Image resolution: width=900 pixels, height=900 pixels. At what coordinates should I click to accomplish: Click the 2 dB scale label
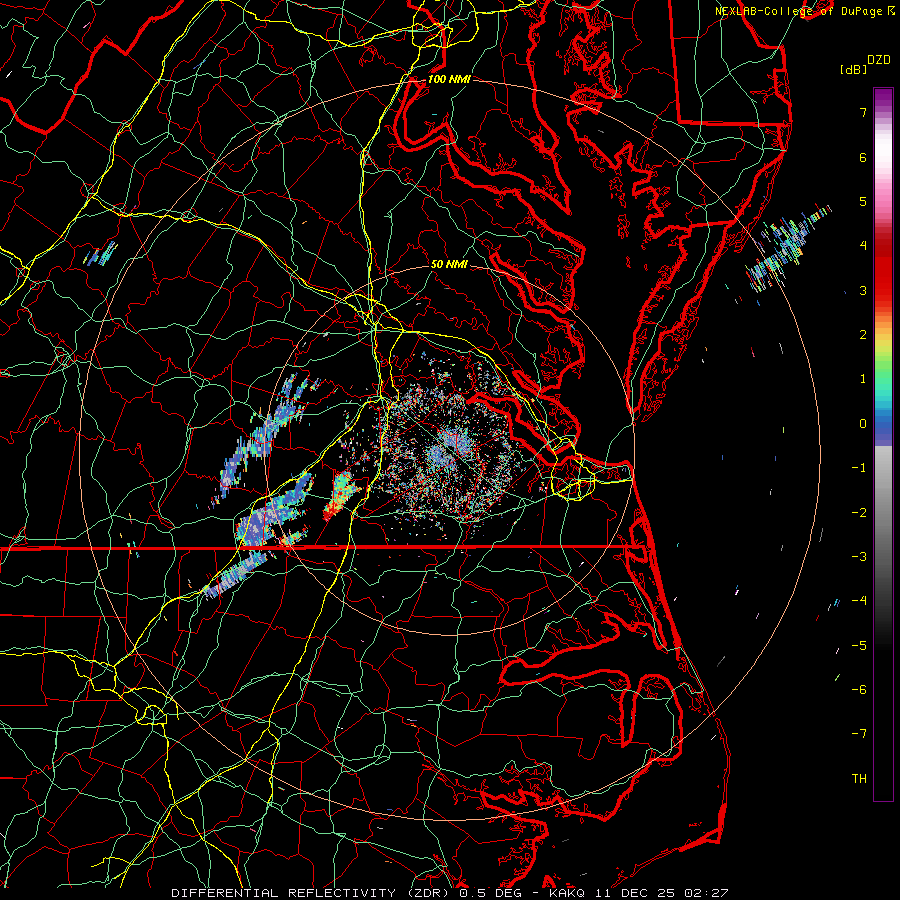tap(863, 335)
